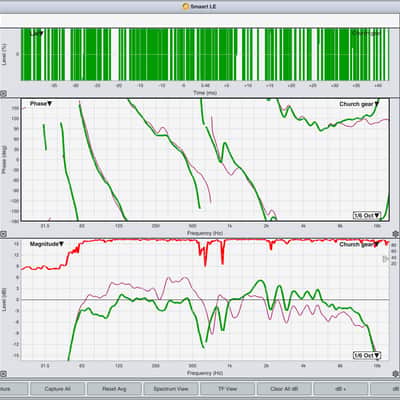
Task: Click the Smaart LE app icon in title bar
Action: click(186, 6)
